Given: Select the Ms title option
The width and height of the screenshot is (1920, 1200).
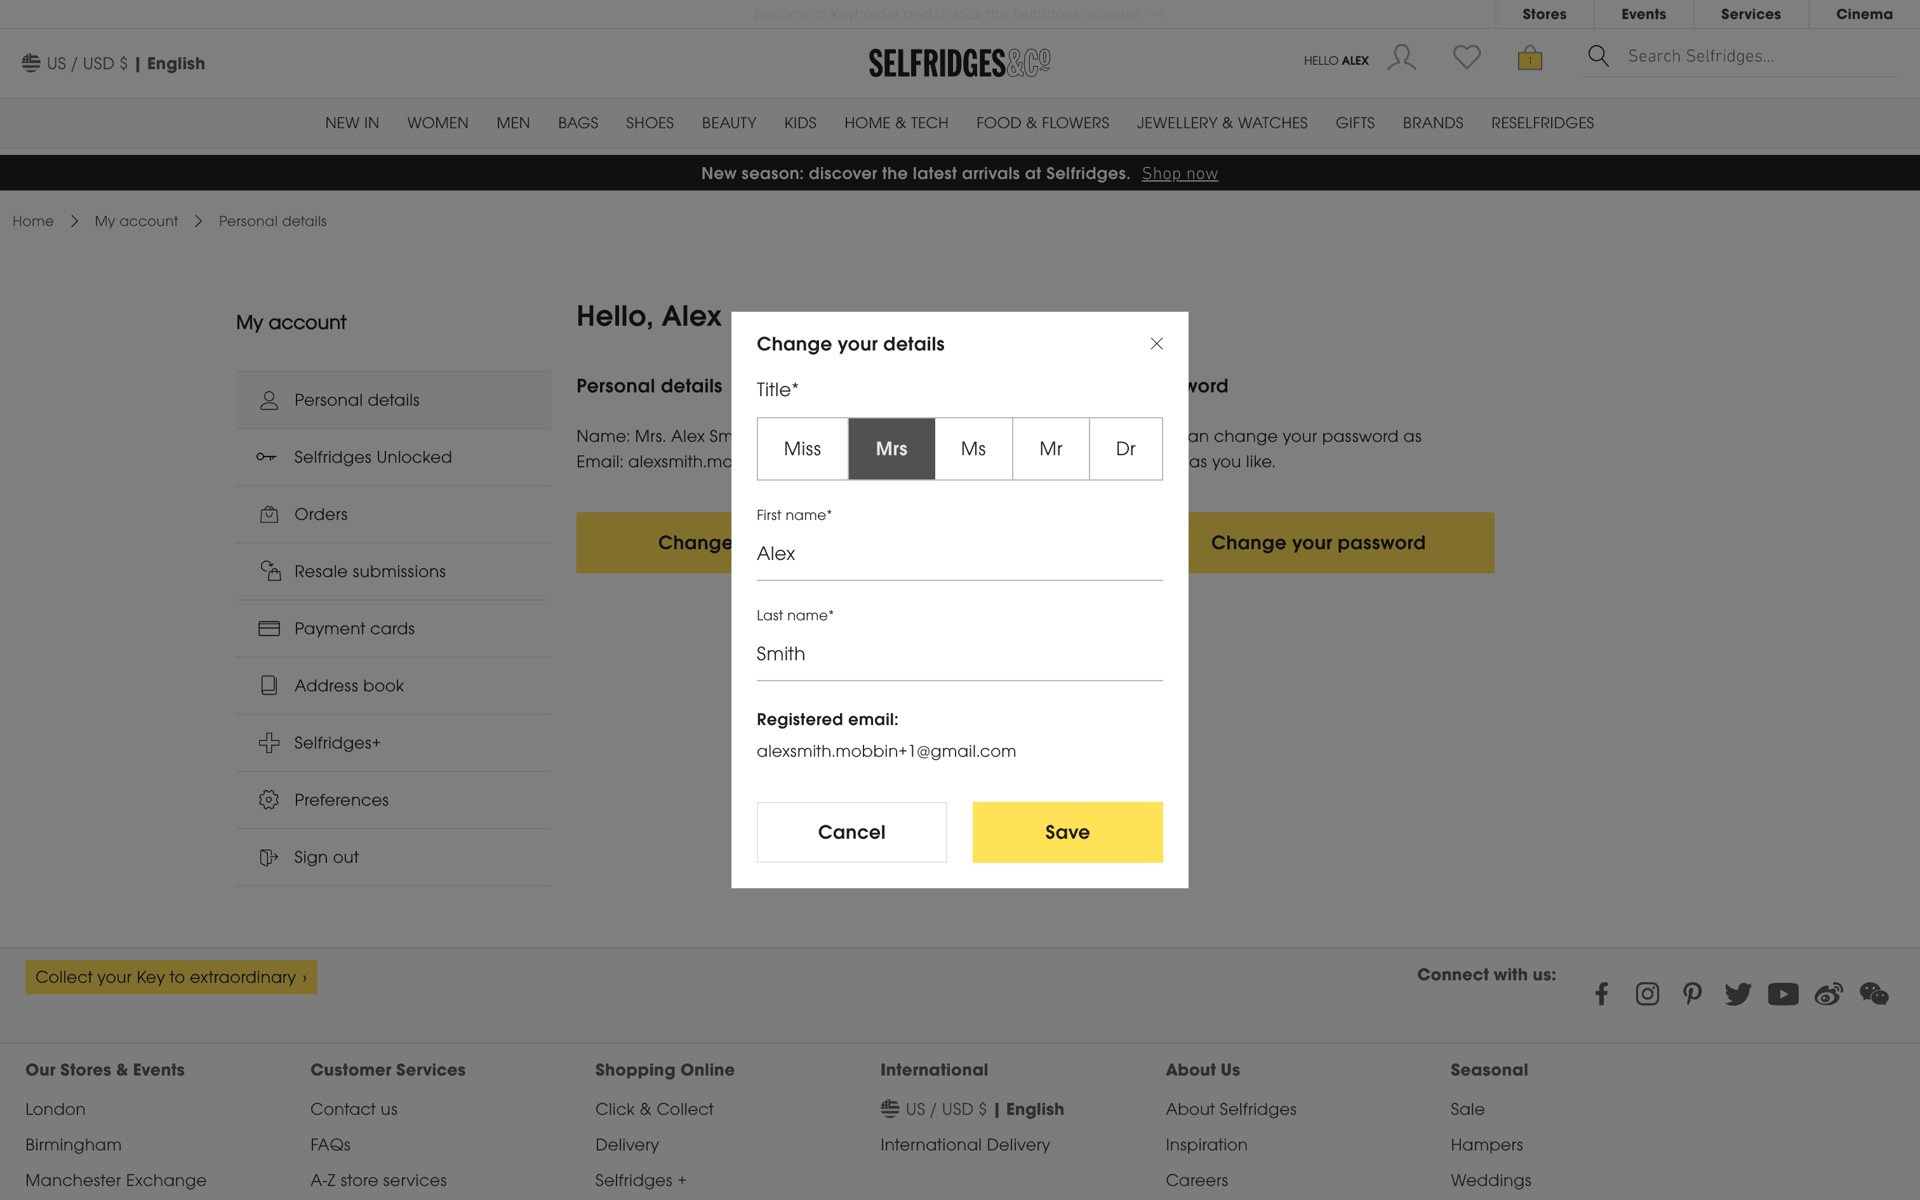Looking at the screenshot, I should coord(973,449).
